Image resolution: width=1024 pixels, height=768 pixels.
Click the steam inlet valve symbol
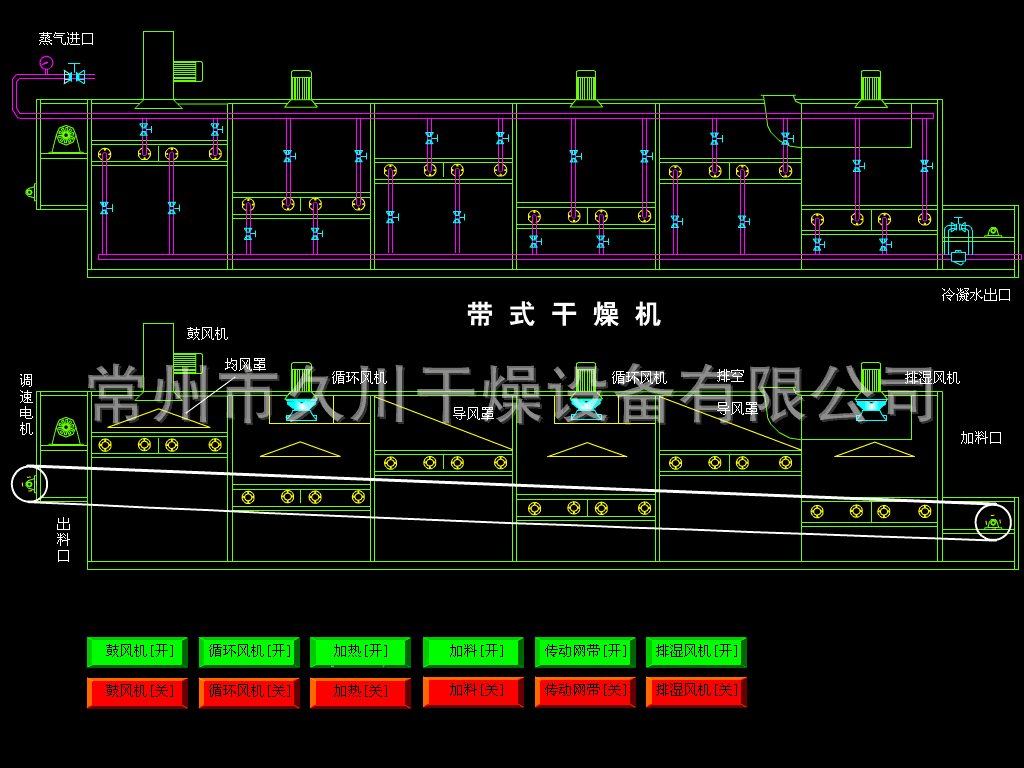pyautogui.click(x=74, y=75)
